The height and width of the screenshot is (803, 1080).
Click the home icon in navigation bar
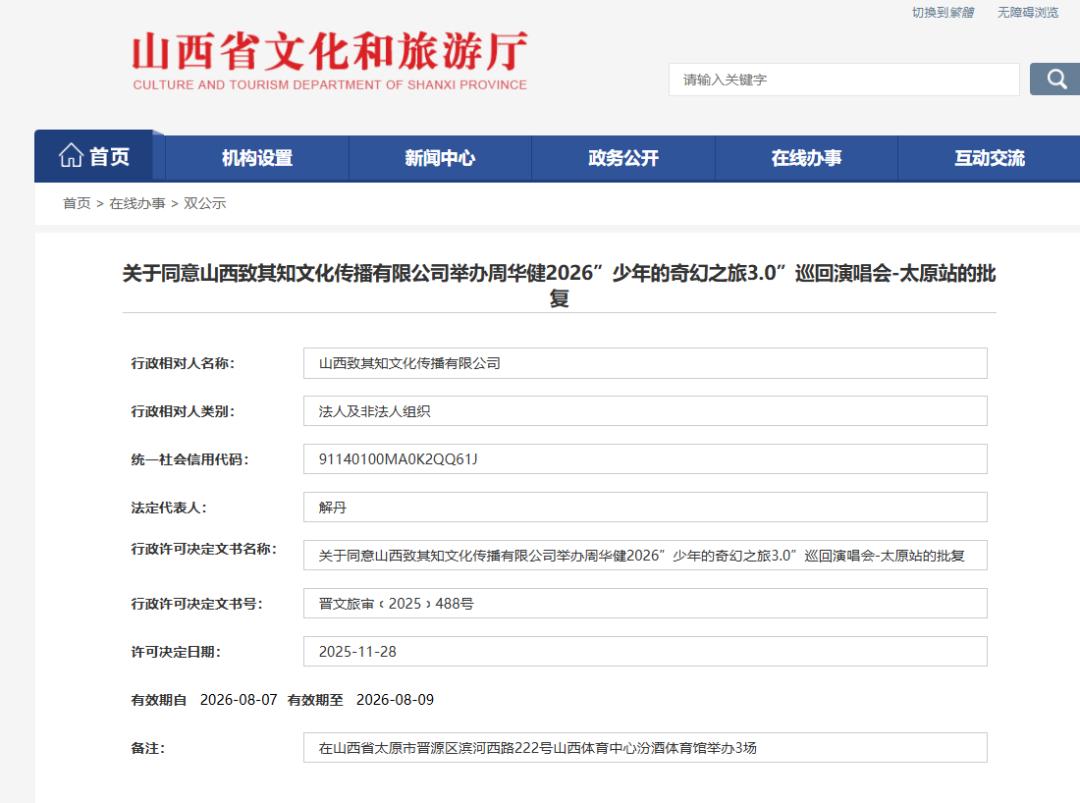tap(72, 156)
